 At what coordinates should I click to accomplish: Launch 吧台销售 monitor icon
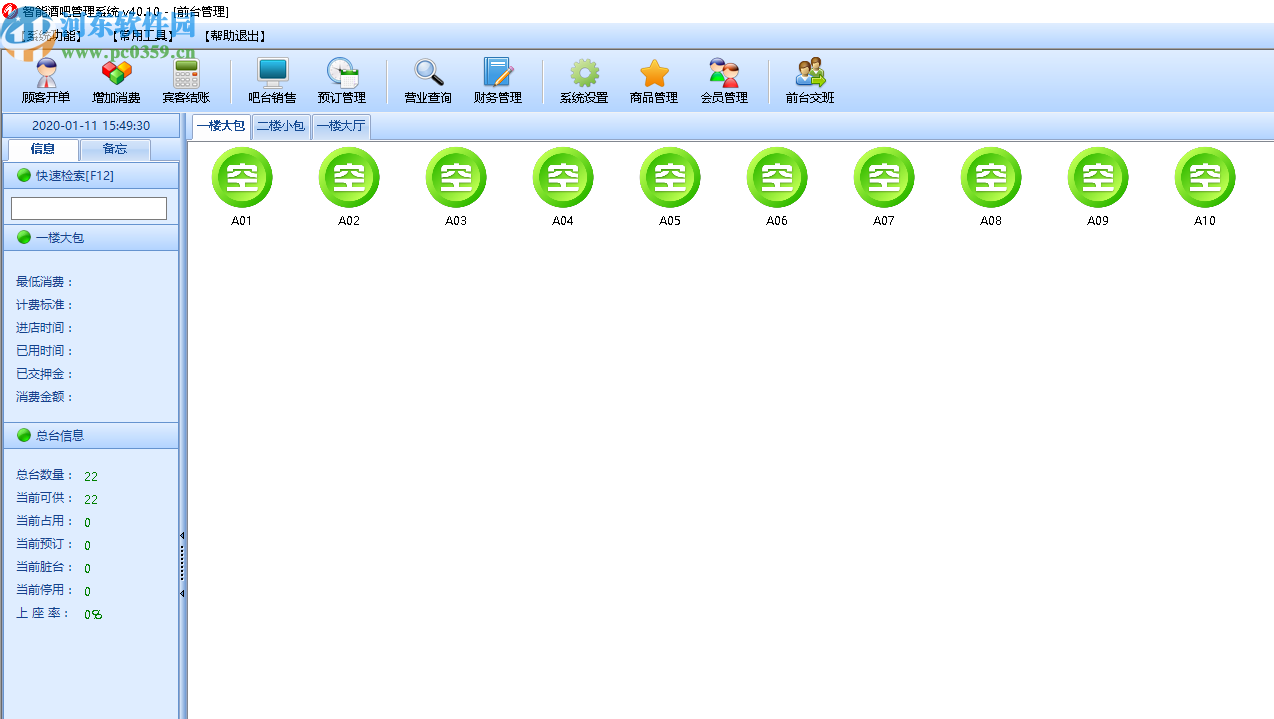(x=272, y=81)
